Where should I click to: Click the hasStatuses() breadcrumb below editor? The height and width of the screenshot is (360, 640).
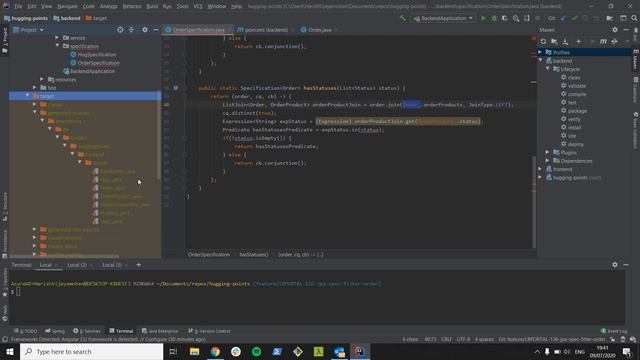click(253, 255)
